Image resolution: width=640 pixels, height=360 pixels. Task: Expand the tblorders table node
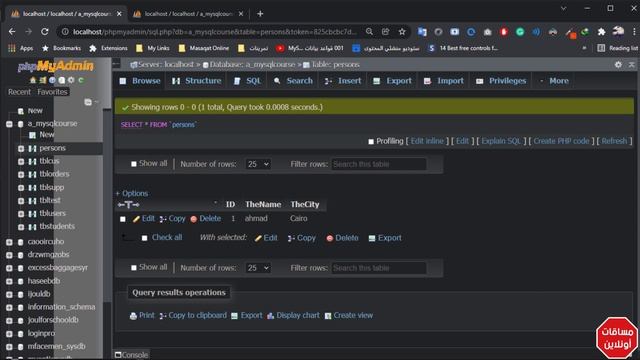[21, 175]
